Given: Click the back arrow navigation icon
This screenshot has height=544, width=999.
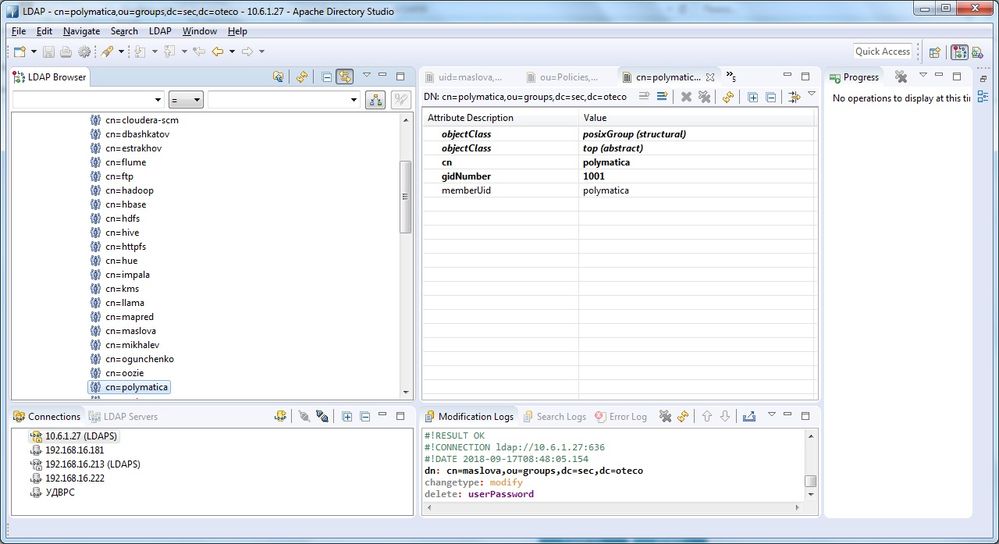Looking at the screenshot, I should coord(217,51).
